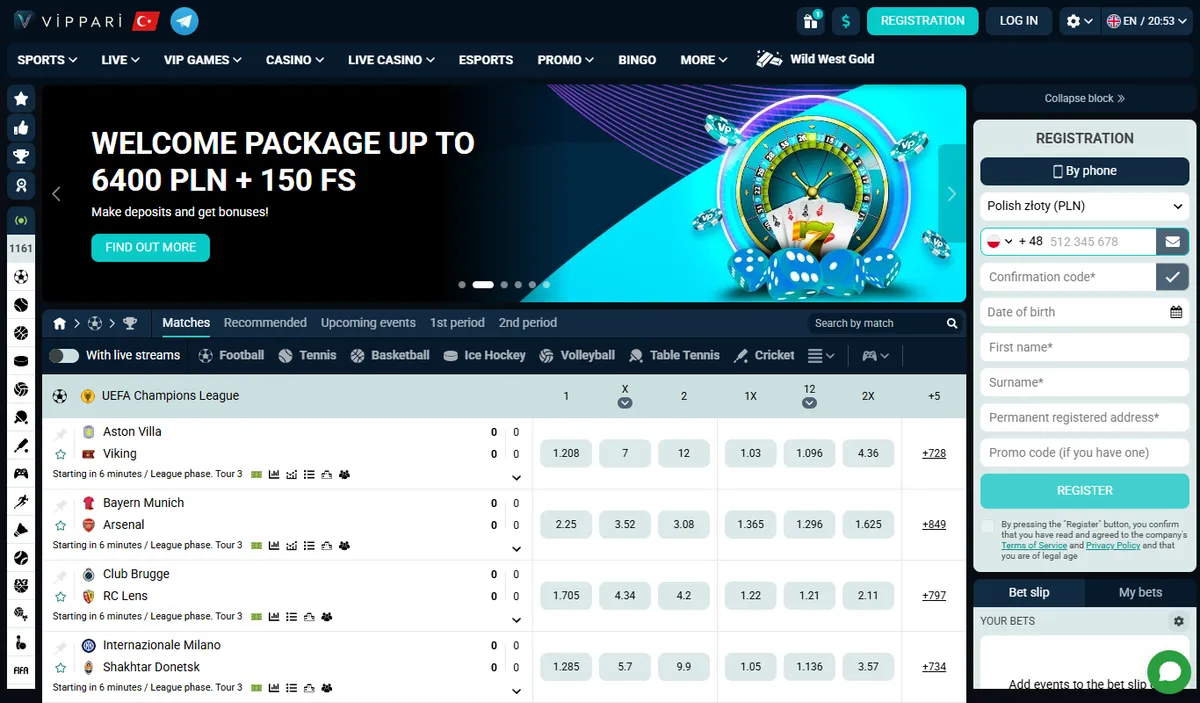Click the Wild West Gold promo icon
The width and height of the screenshot is (1200, 703).
tap(768, 59)
